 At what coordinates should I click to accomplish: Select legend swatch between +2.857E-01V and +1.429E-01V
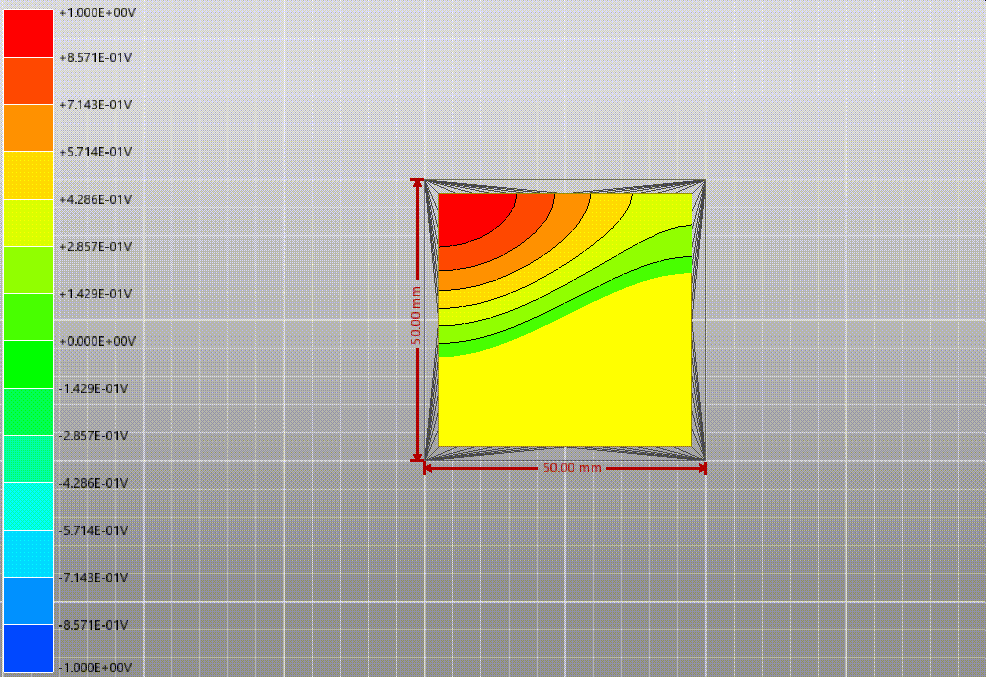pos(28,270)
